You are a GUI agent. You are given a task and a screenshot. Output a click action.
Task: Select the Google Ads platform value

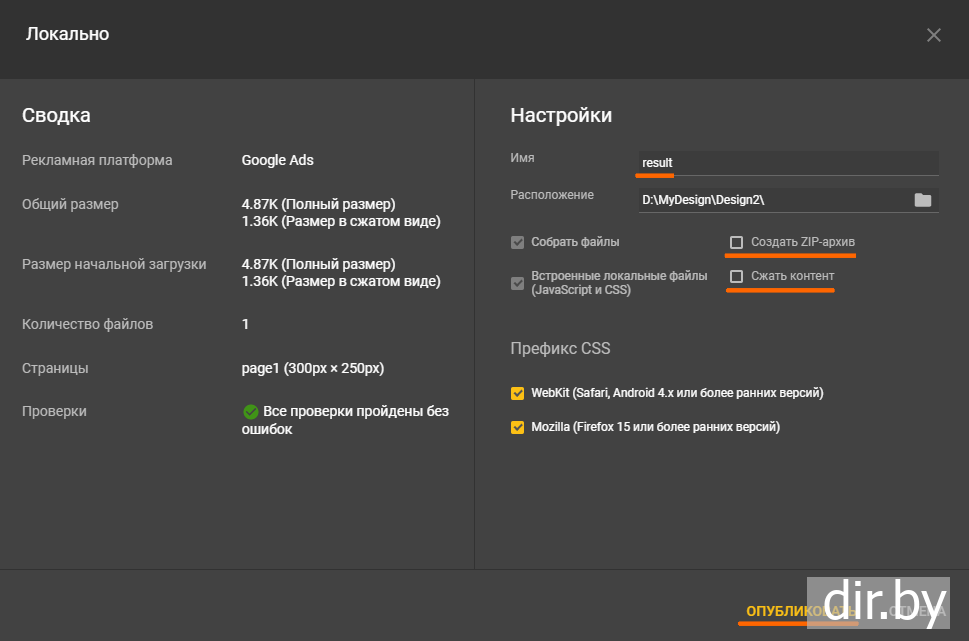click(x=277, y=160)
